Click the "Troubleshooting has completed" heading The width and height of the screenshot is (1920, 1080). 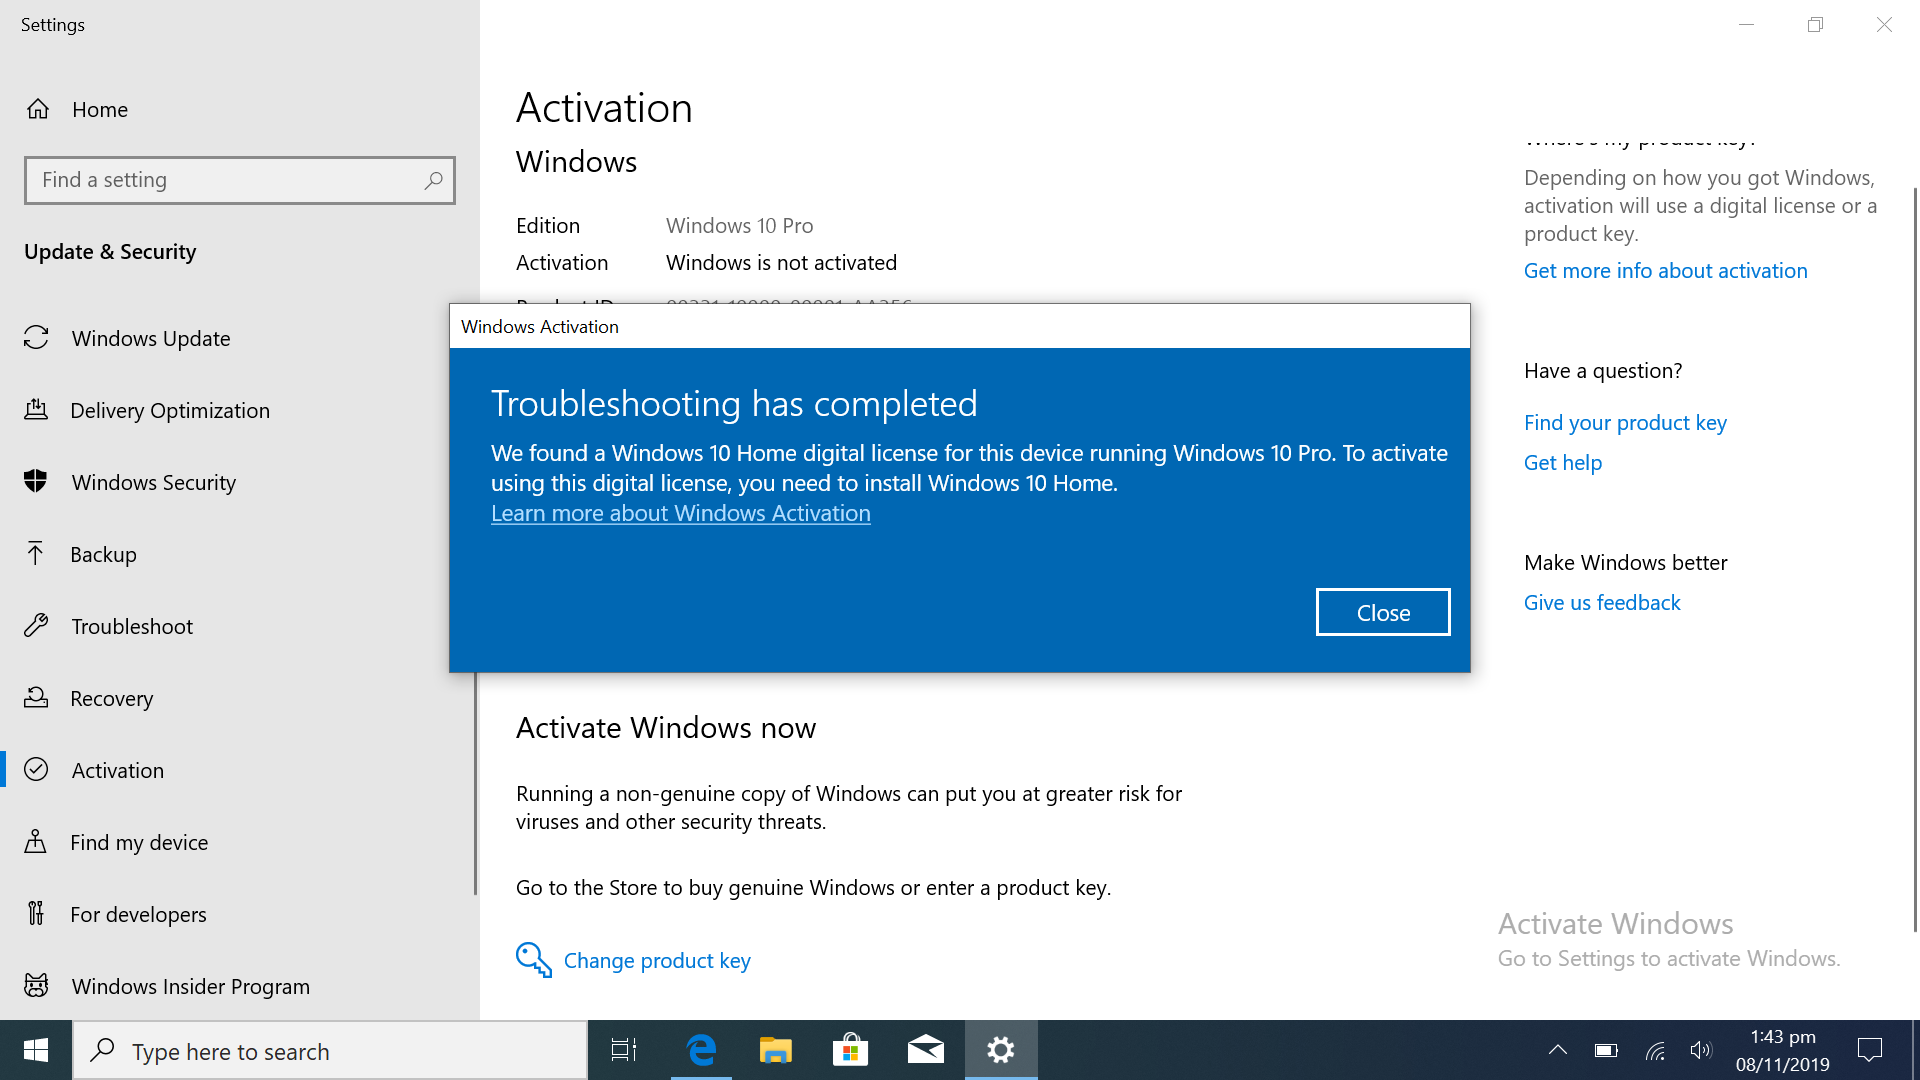[x=734, y=403]
